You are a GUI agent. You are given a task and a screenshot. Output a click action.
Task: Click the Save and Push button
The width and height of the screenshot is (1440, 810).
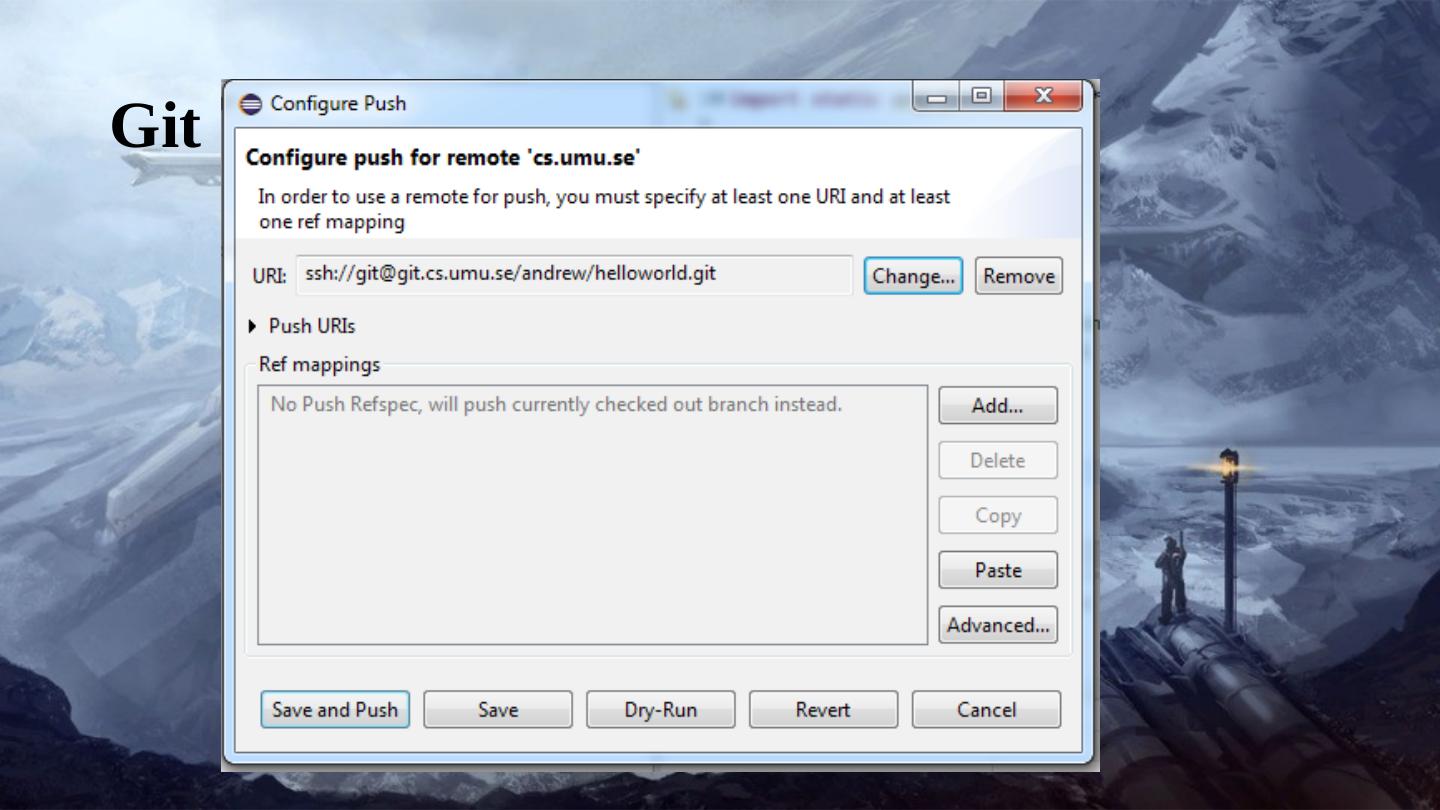click(335, 710)
